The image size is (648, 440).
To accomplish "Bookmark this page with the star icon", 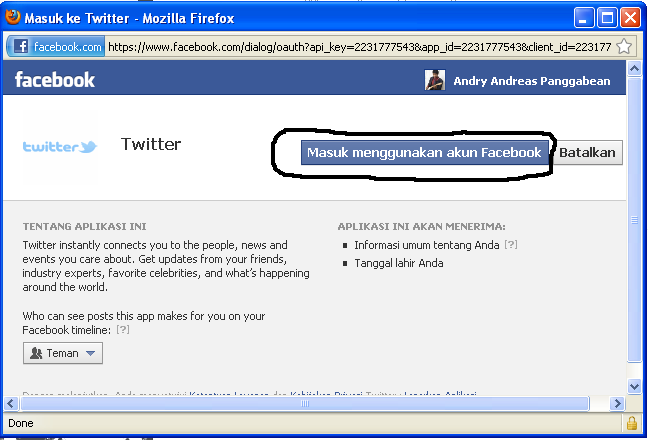I will 624,47.
